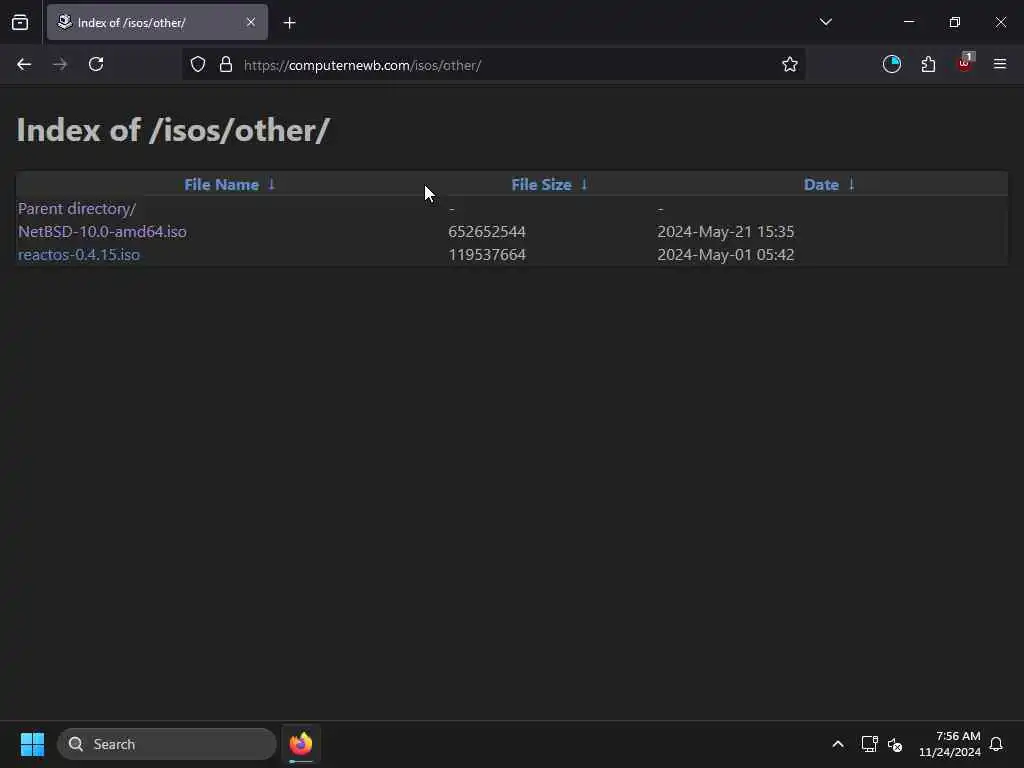The image size is (1024, 768).
Task: Select date 2024-May-01 05:42
Action: point(726,255)
